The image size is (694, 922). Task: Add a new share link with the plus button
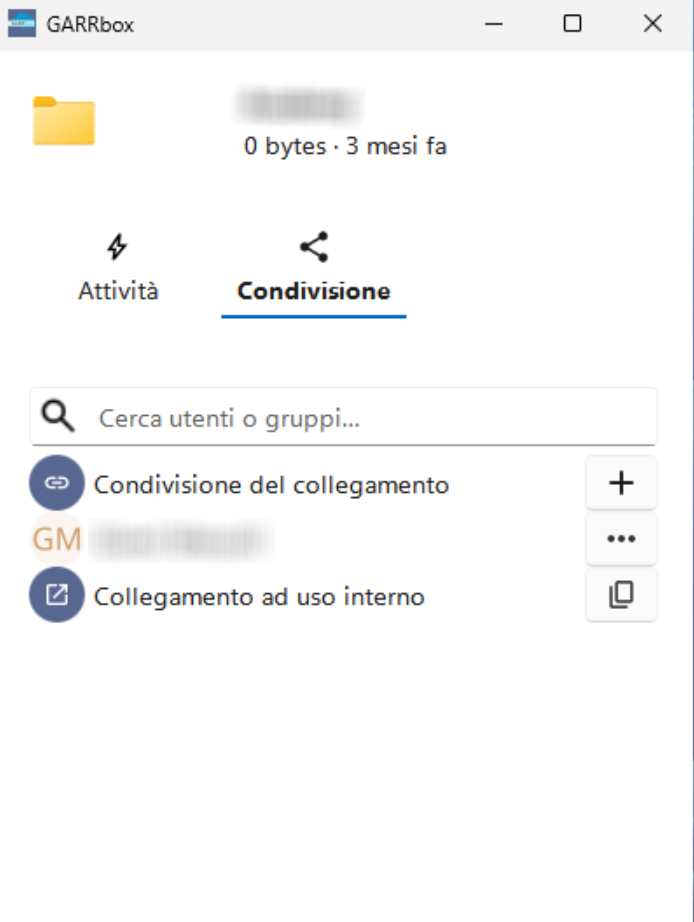[x=620, y=482]
